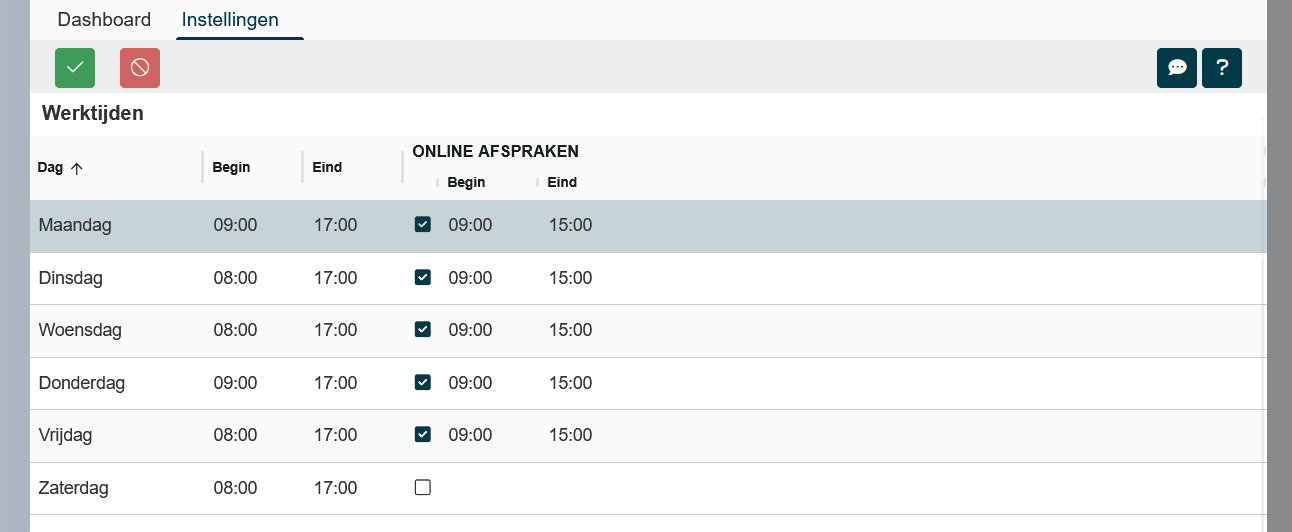Click the question mark help icon

(1222, 68)
